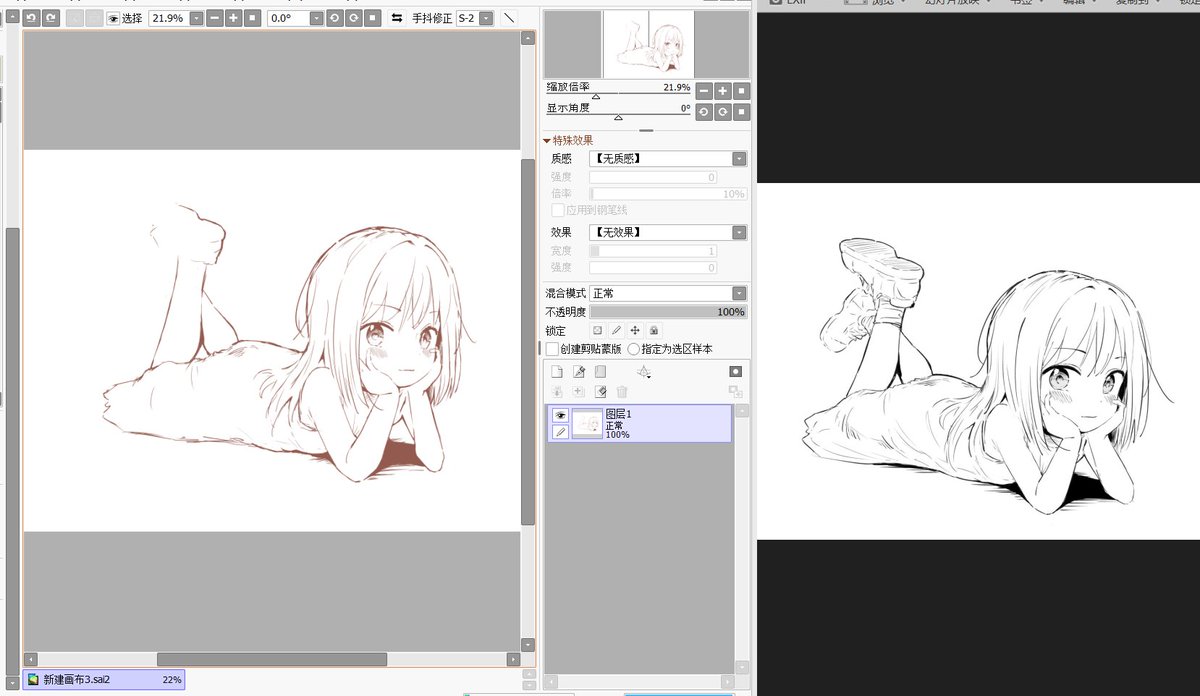Flip the canvas view horizontally
Viewport: 1200px width, 696px height.
pos(397,18)
